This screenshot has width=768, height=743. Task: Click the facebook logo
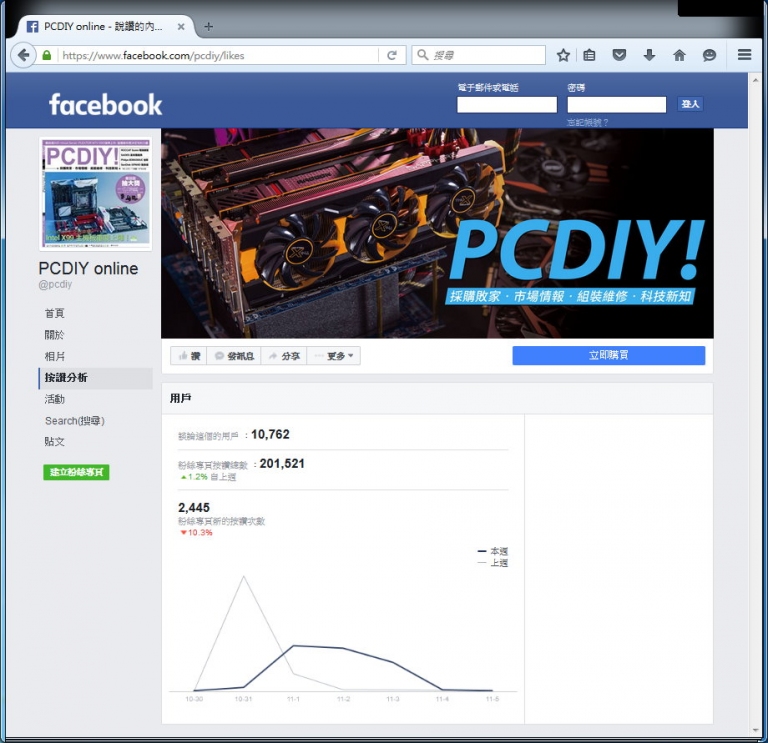[x=105, y=104]
